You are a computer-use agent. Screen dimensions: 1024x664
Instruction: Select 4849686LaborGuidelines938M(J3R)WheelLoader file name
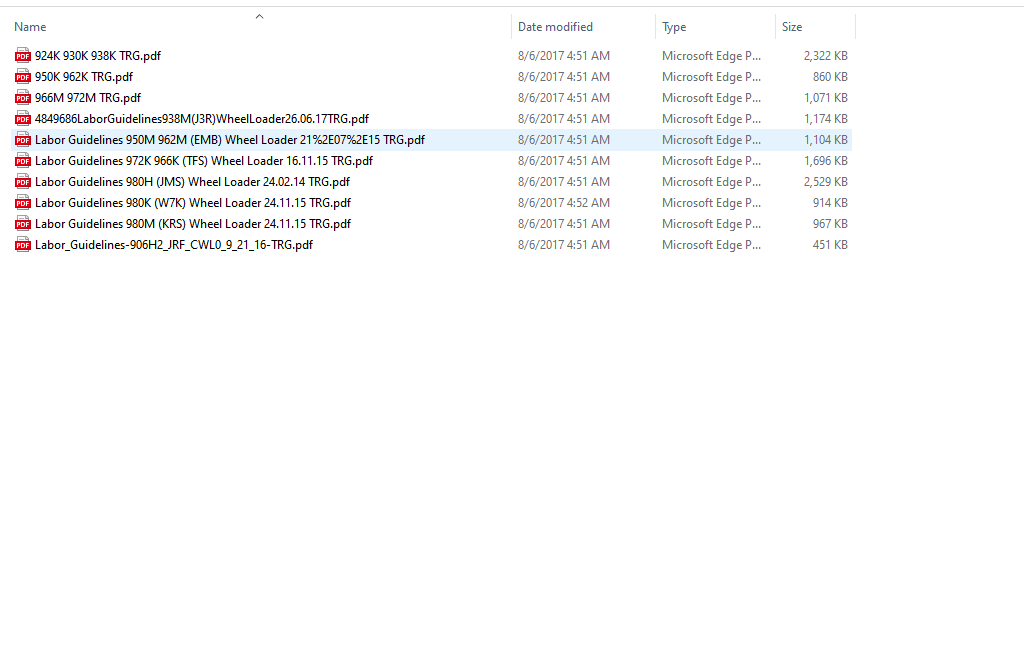[x=202, y=119]
